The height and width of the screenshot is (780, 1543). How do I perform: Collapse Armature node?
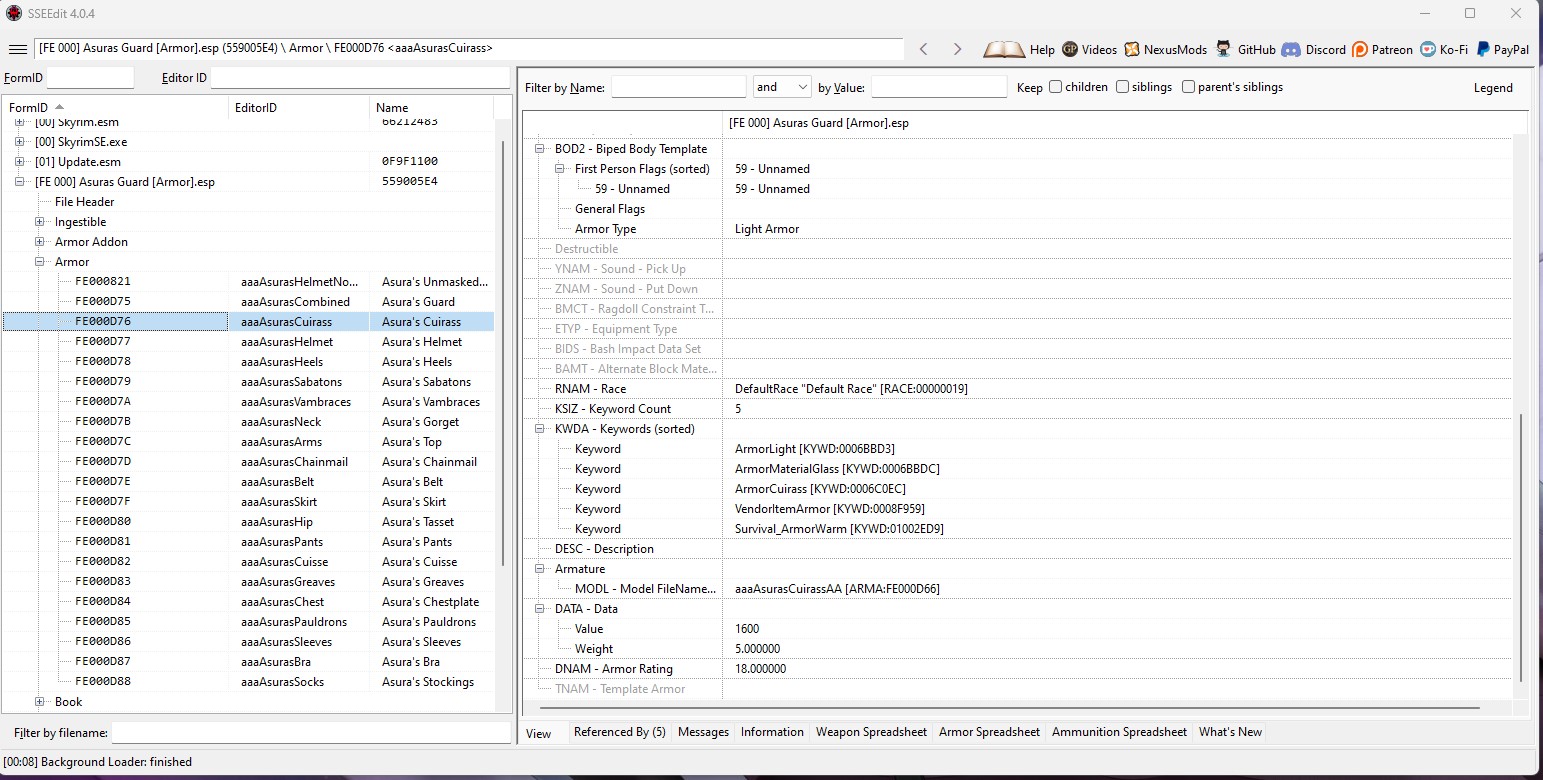pyautogui.click(x=540, y=569)
